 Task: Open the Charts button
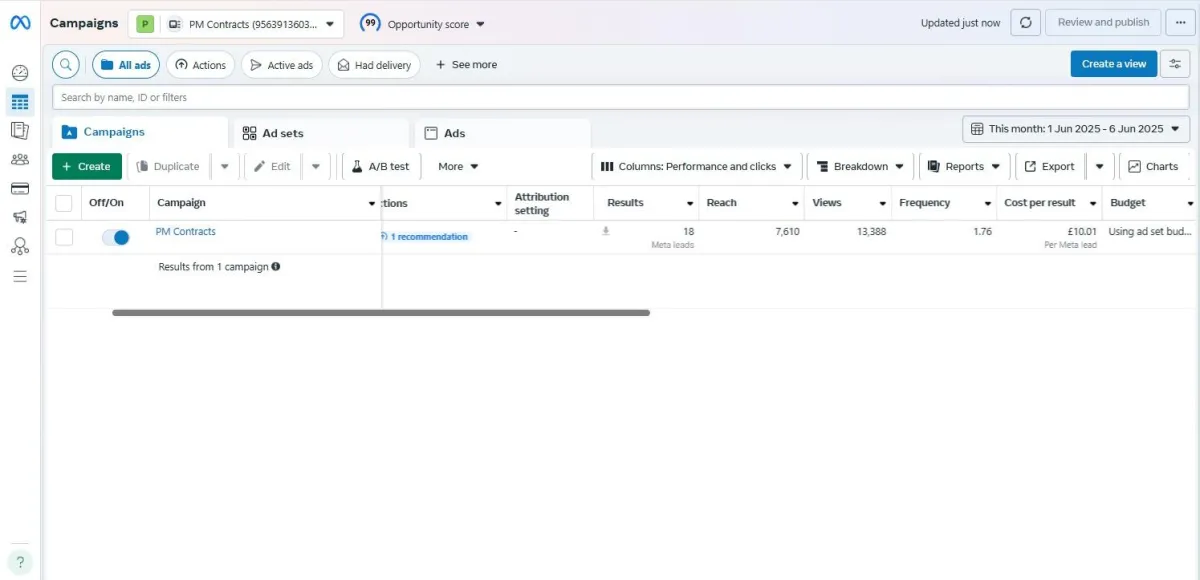click(x=1153, y=167)
